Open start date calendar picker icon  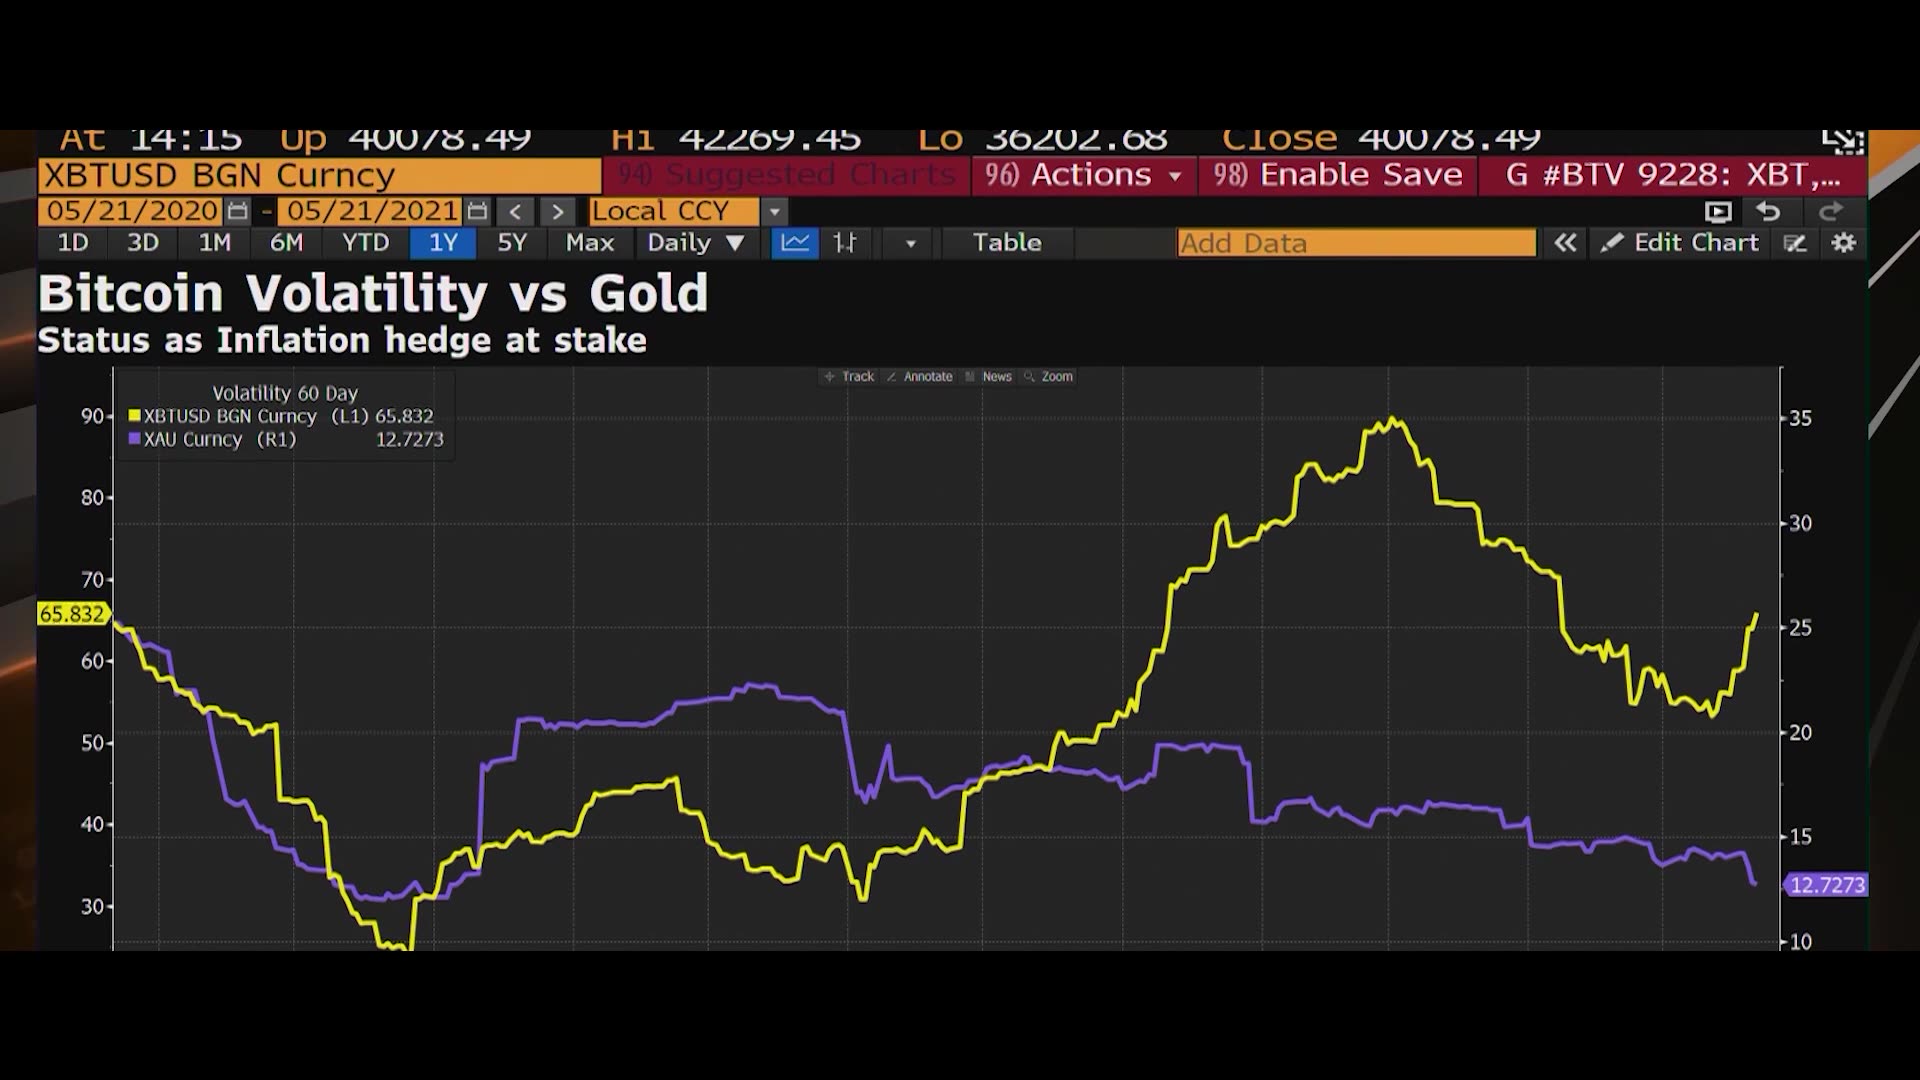tap(237, 211)
